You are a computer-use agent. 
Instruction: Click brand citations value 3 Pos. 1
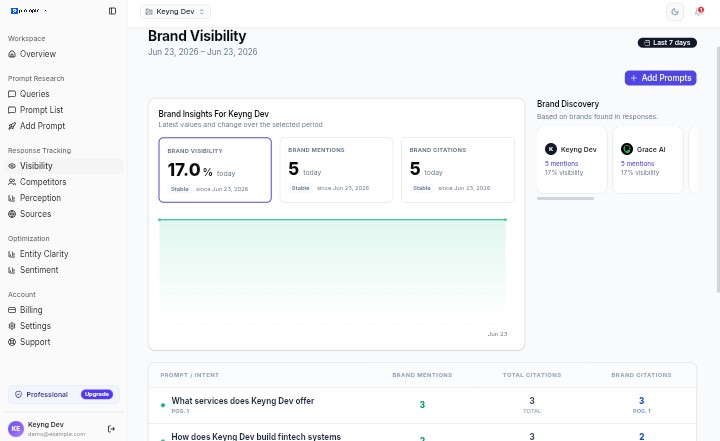point(641,405)
